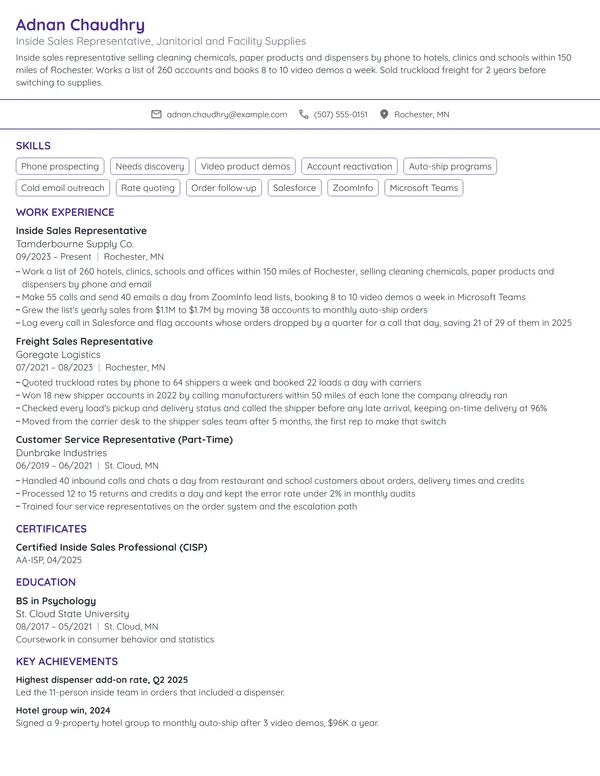Select the Cold email outreach skill tag

[62, 188]
